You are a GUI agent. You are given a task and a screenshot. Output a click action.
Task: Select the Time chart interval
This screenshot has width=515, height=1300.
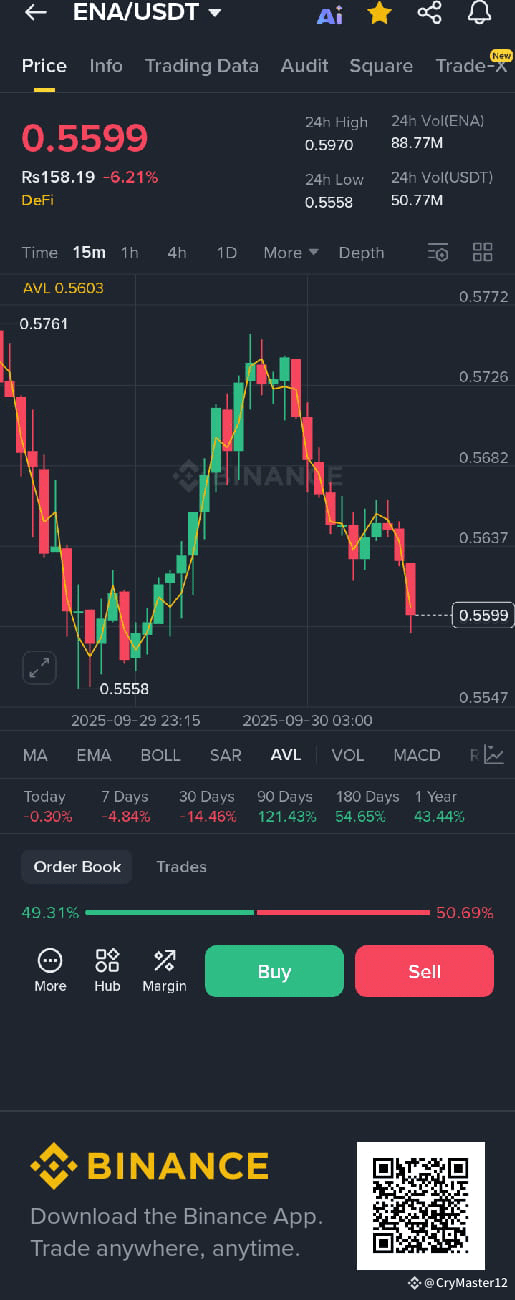[40, 253]
